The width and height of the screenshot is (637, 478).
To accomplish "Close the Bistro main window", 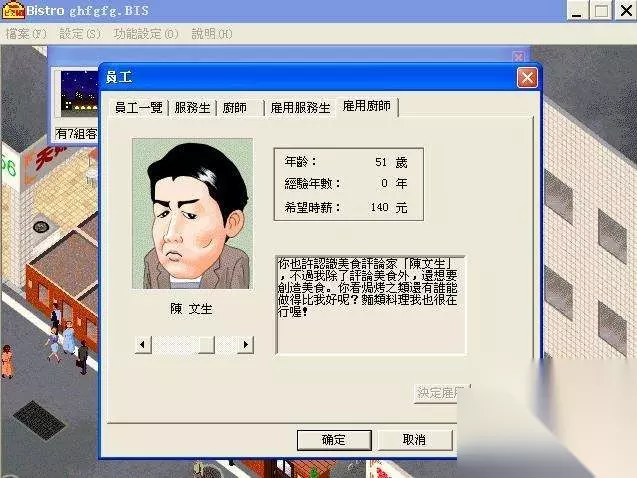I will [x=626, y=10].
